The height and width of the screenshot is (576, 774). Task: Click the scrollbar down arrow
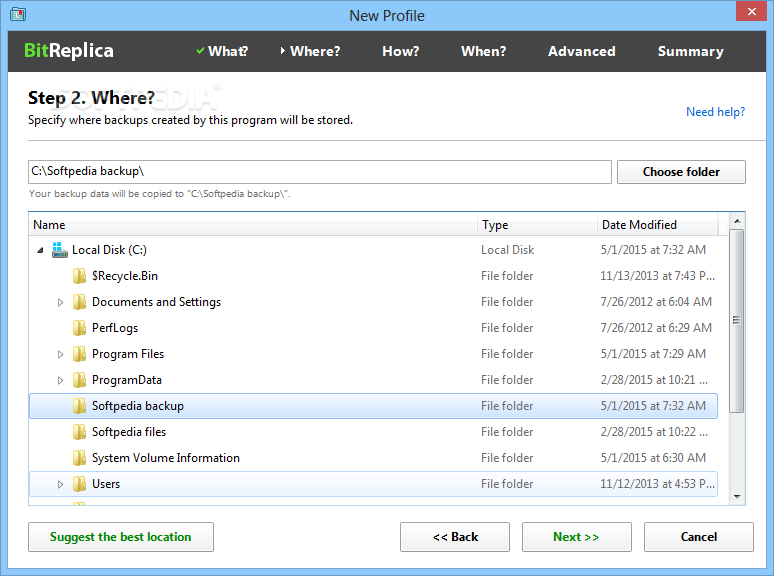pyautogui.click(x=736, y=497)
